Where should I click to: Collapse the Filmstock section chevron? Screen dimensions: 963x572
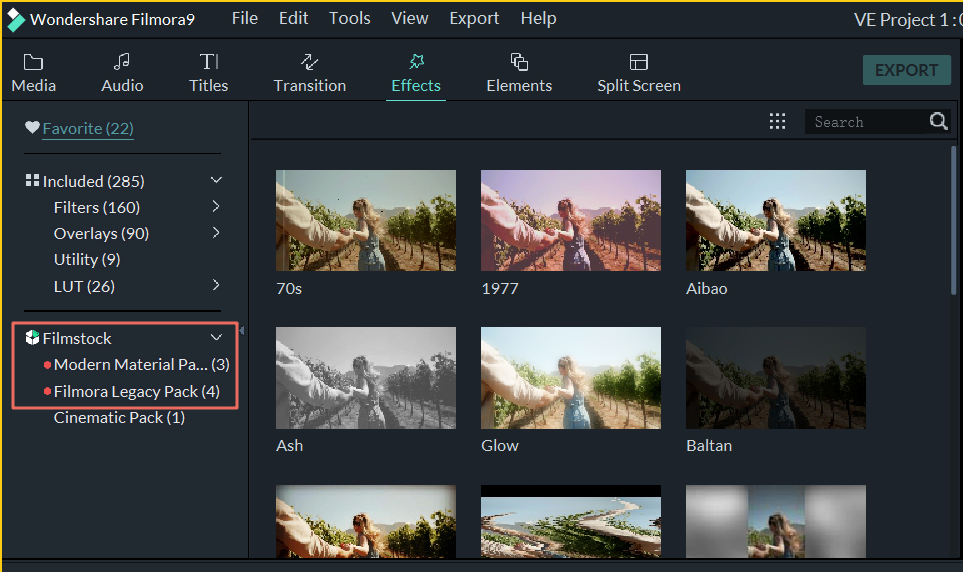[216, 338]
